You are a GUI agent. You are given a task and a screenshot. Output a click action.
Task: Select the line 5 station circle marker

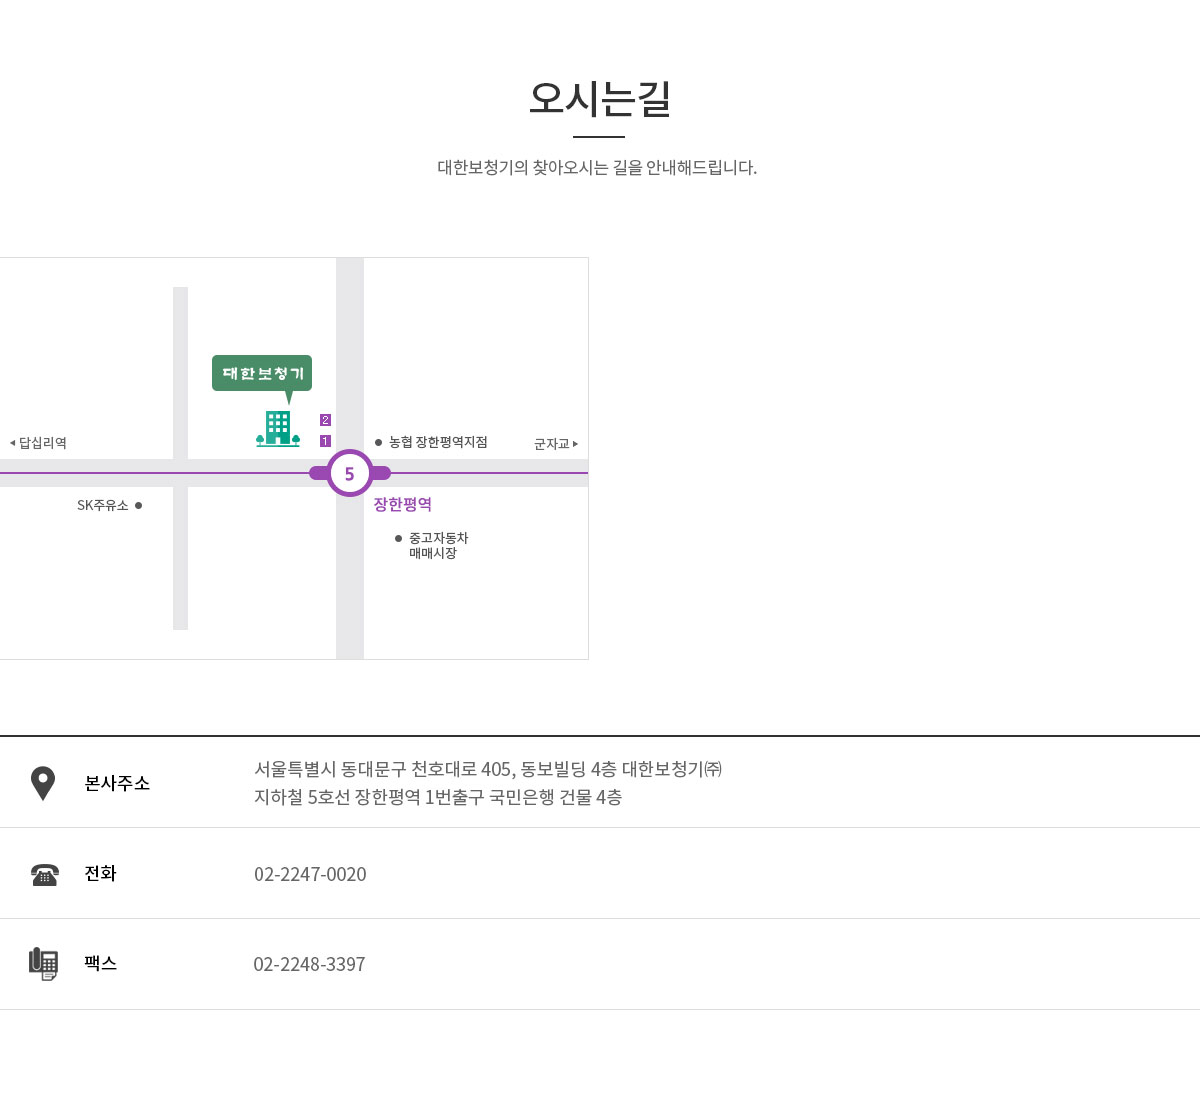point(349,473)
